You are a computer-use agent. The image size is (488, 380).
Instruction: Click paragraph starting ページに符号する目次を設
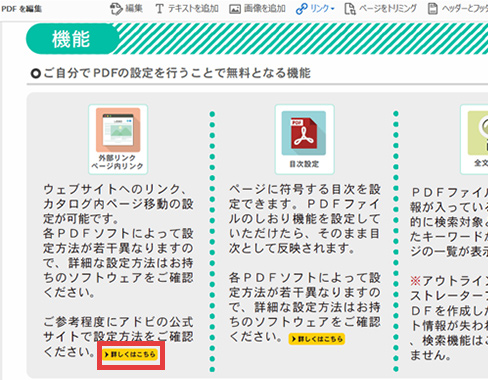click(x=304, y=219)
